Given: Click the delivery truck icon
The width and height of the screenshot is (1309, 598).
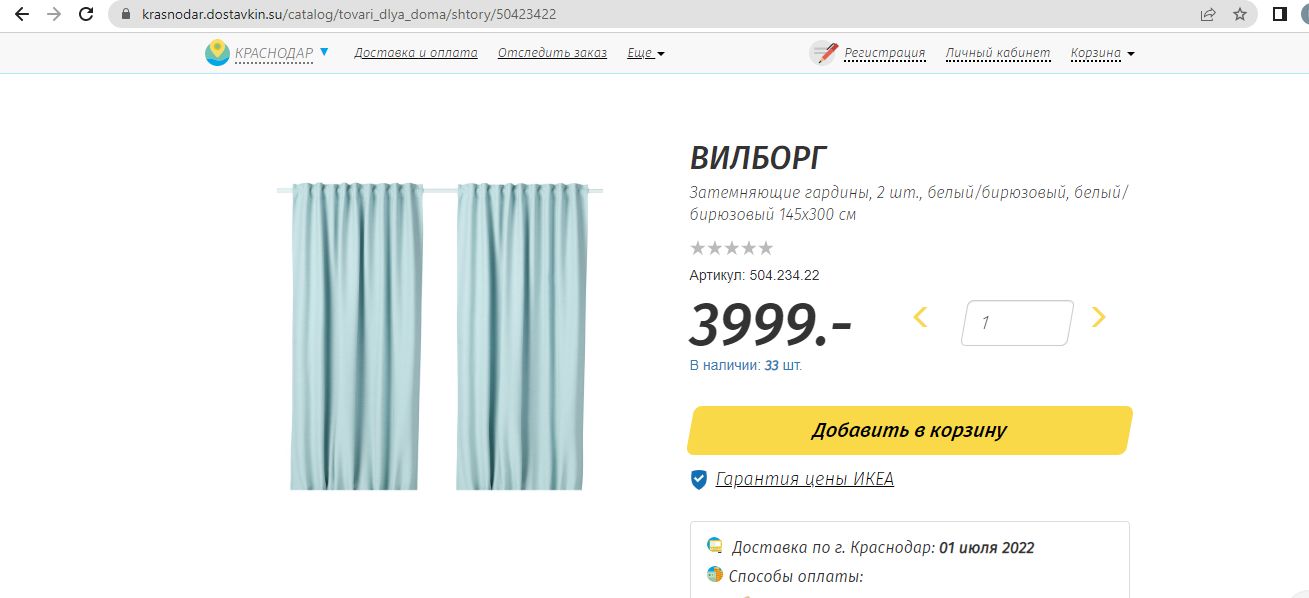Looking at the screenshot, I should coord(714,544).
